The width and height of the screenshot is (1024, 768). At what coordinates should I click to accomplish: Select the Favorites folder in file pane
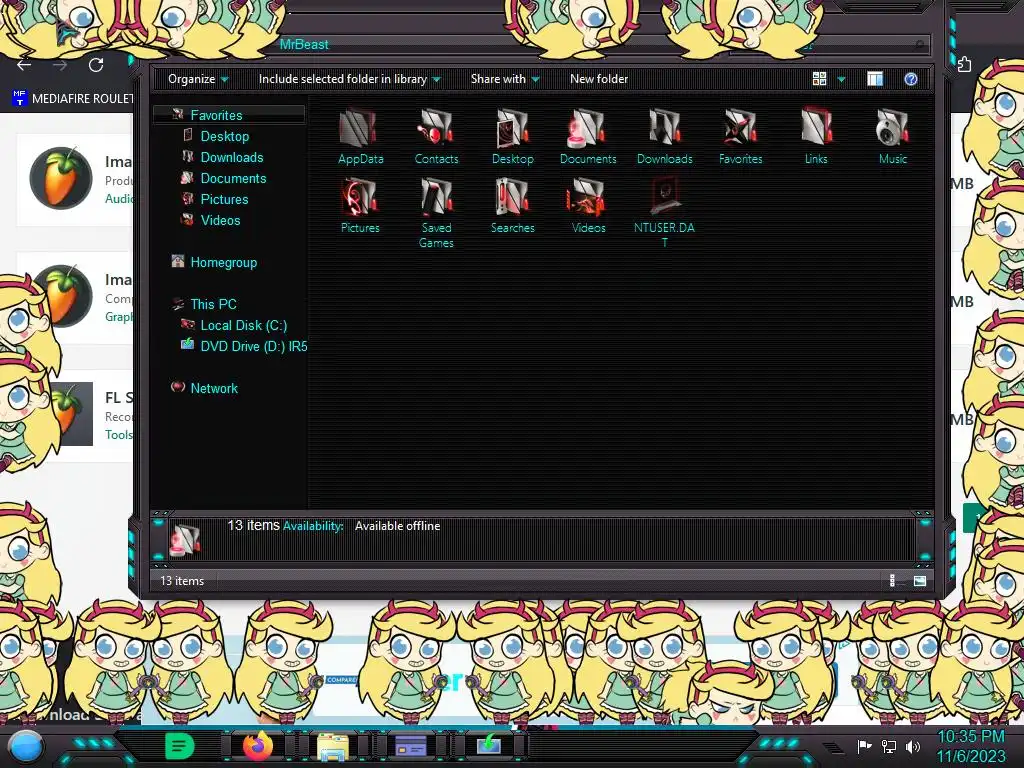click(x=740, y=136)
